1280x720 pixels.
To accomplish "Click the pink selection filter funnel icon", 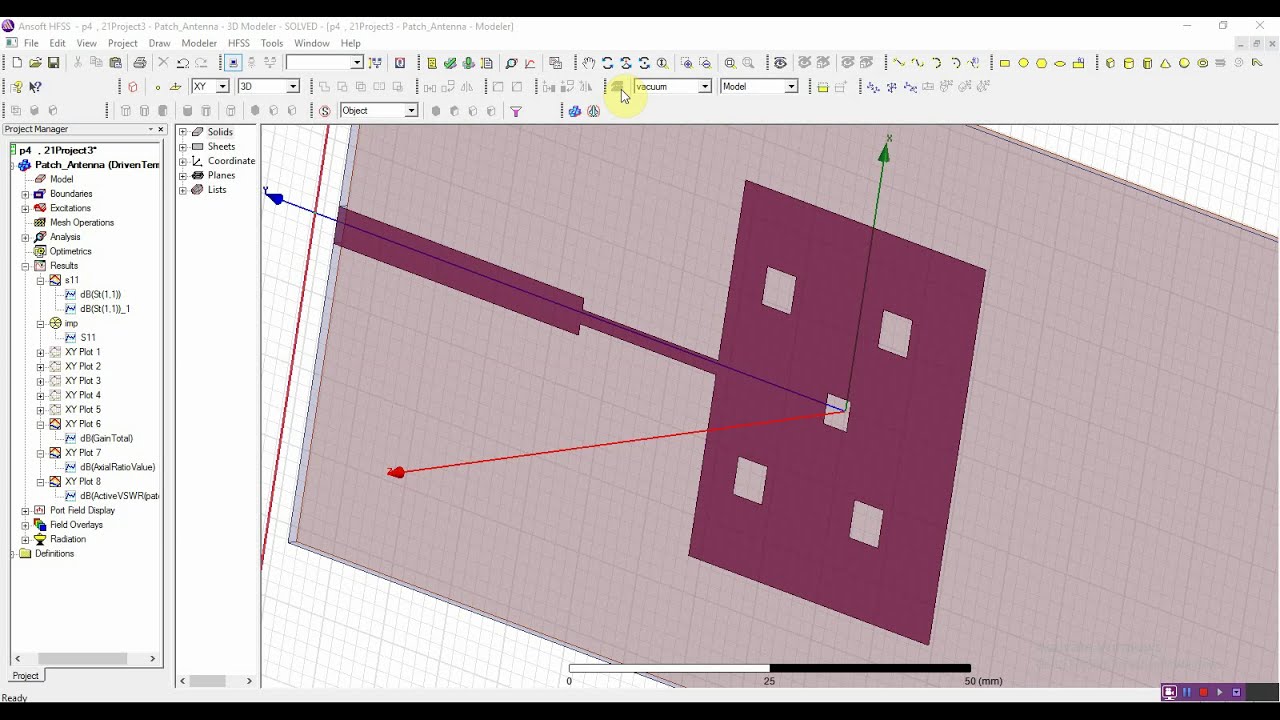I will (516, 111).
